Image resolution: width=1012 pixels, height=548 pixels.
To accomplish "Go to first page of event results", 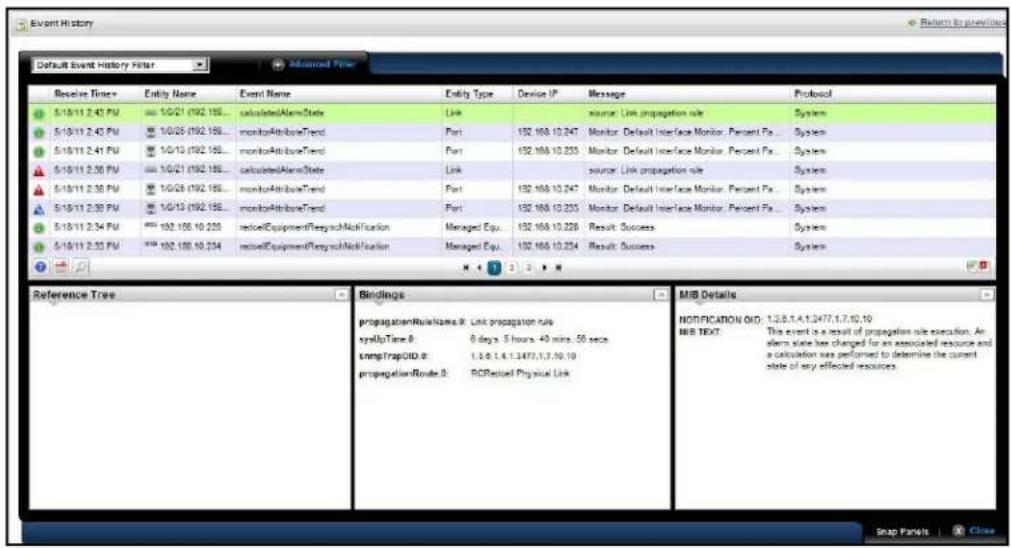I will coord(466,268).
